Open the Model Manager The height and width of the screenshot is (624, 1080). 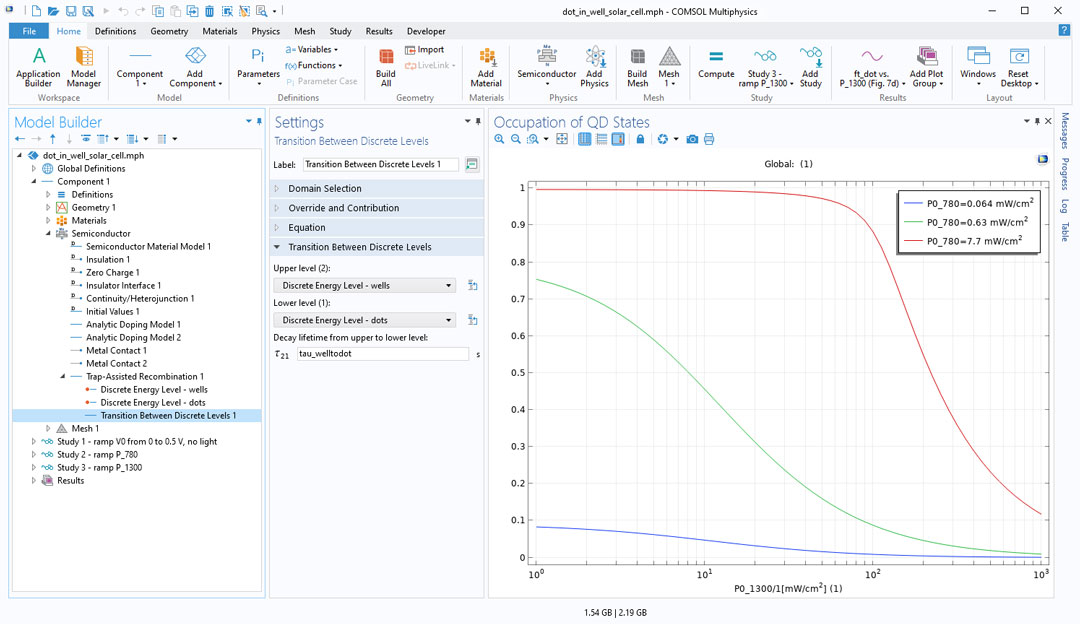coord(84,66)
